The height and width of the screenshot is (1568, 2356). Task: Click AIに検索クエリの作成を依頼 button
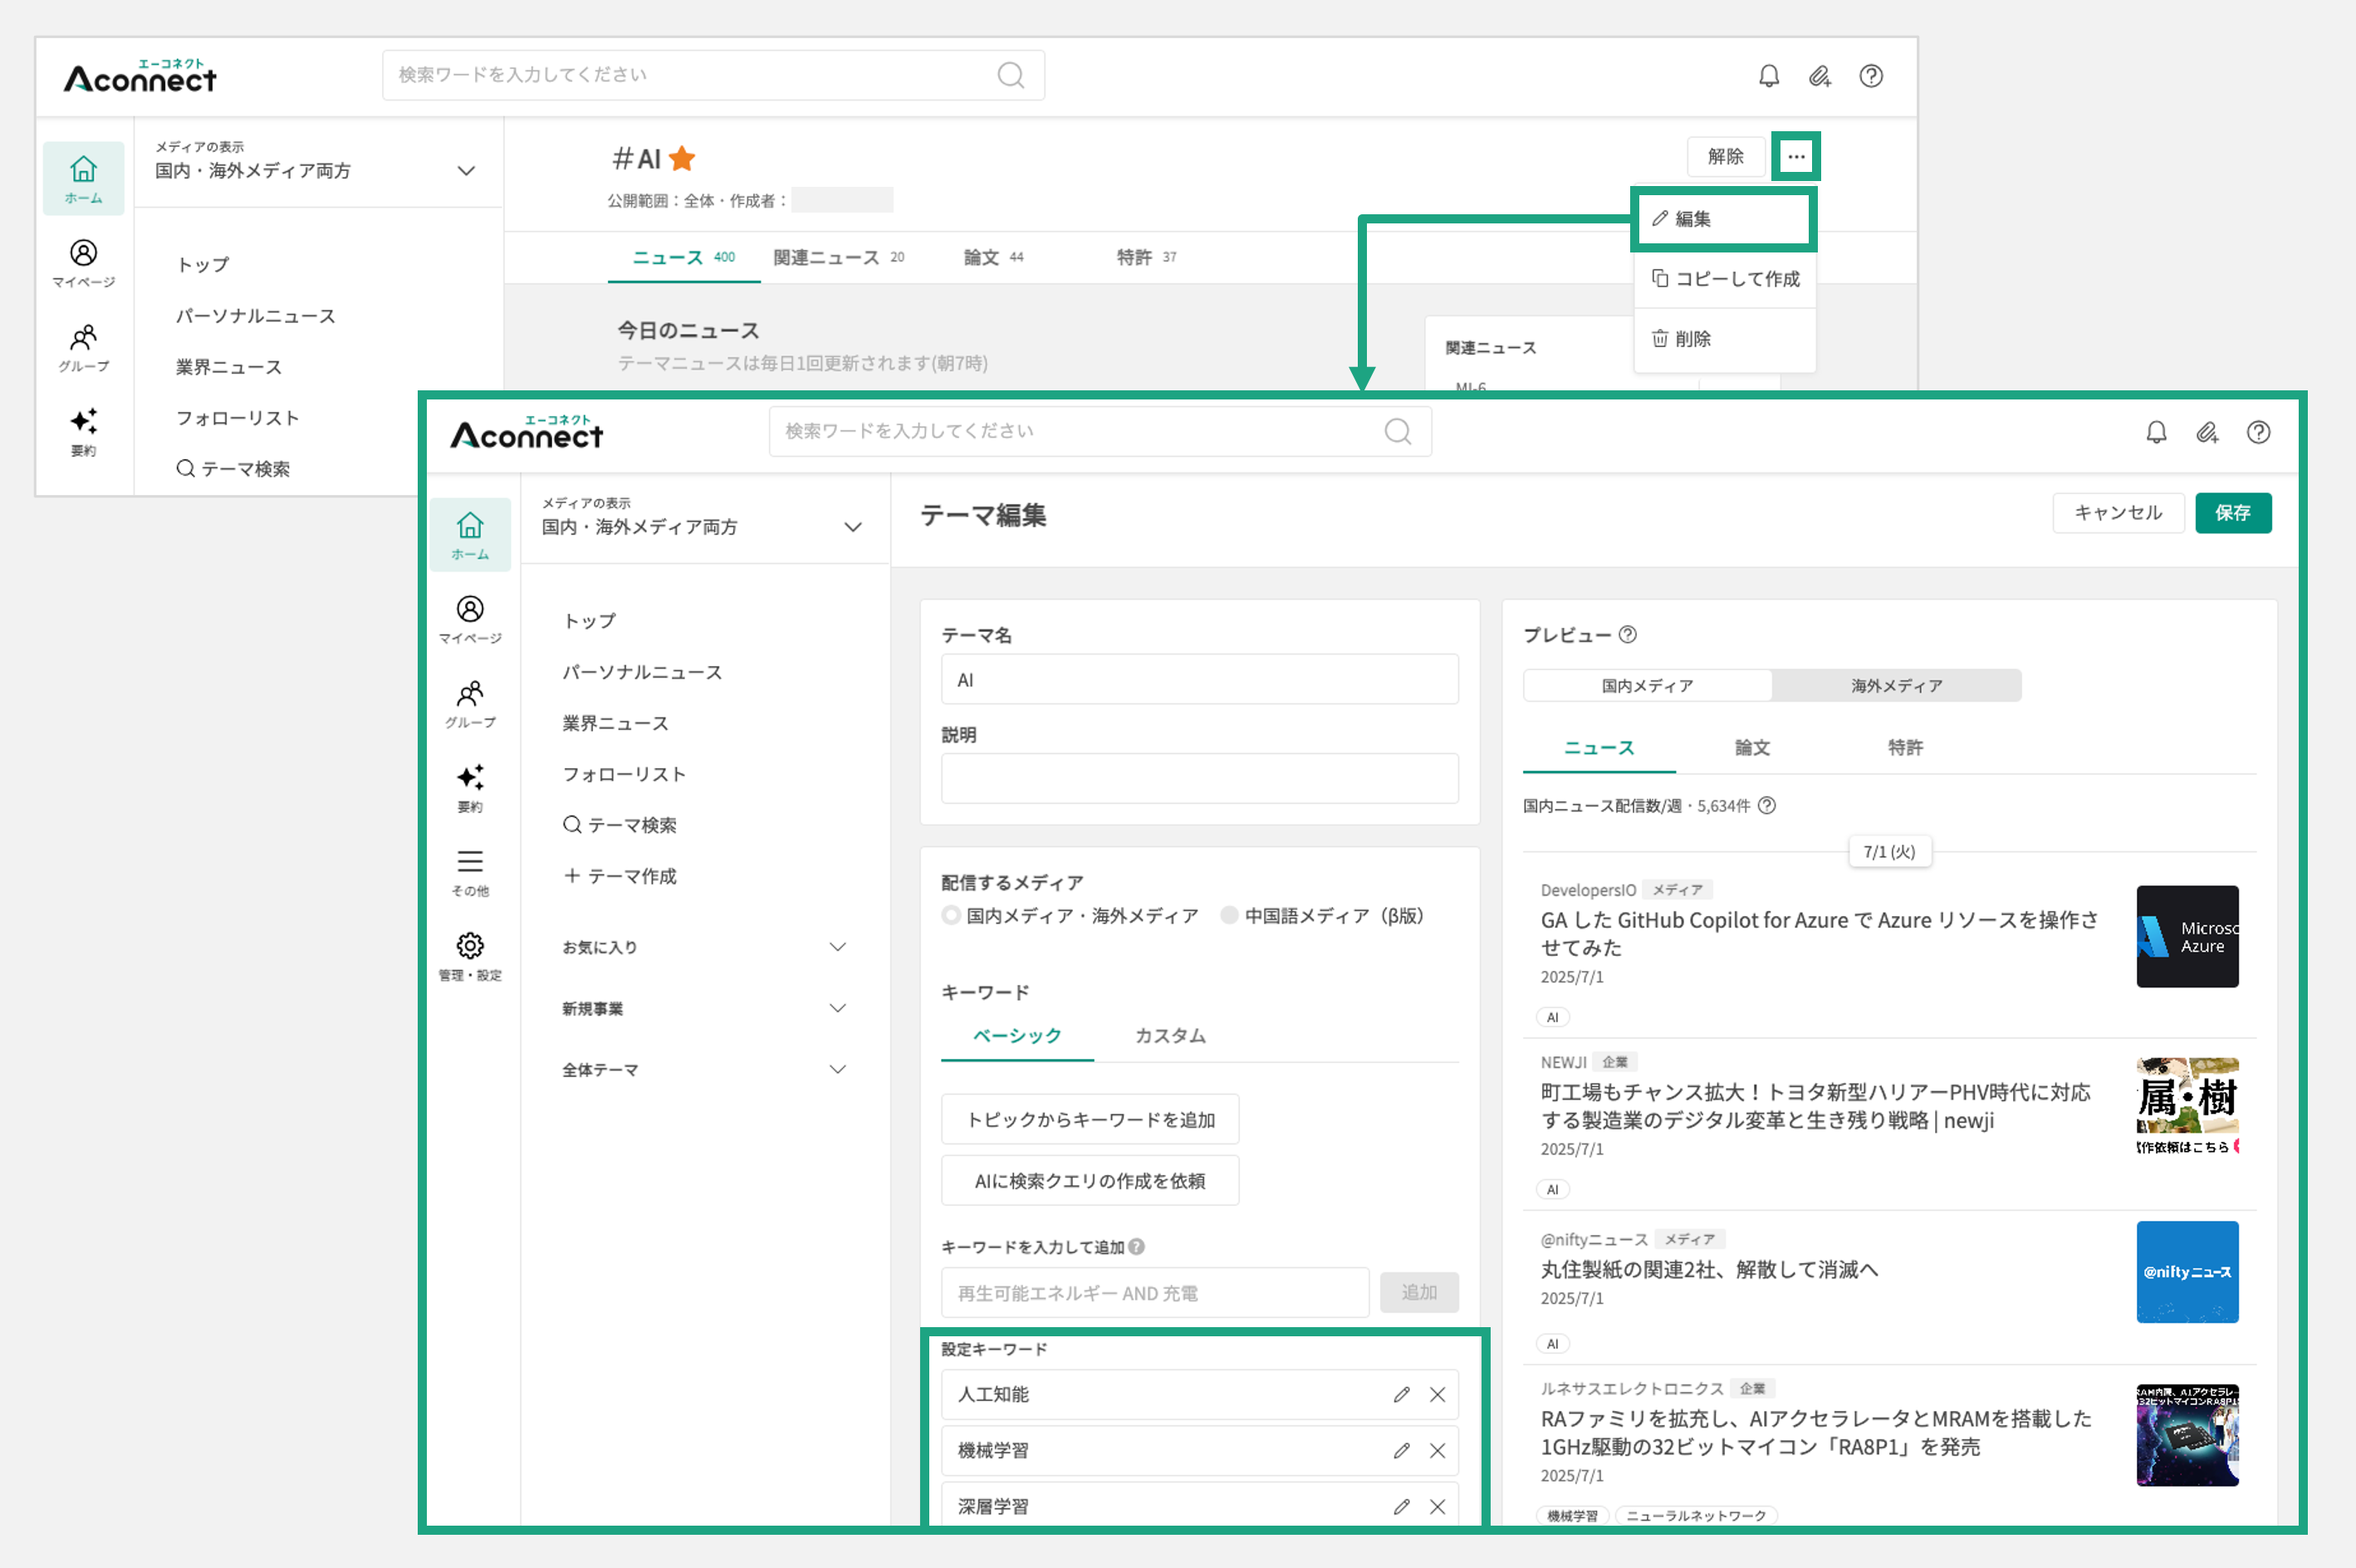(1090, 1180)
